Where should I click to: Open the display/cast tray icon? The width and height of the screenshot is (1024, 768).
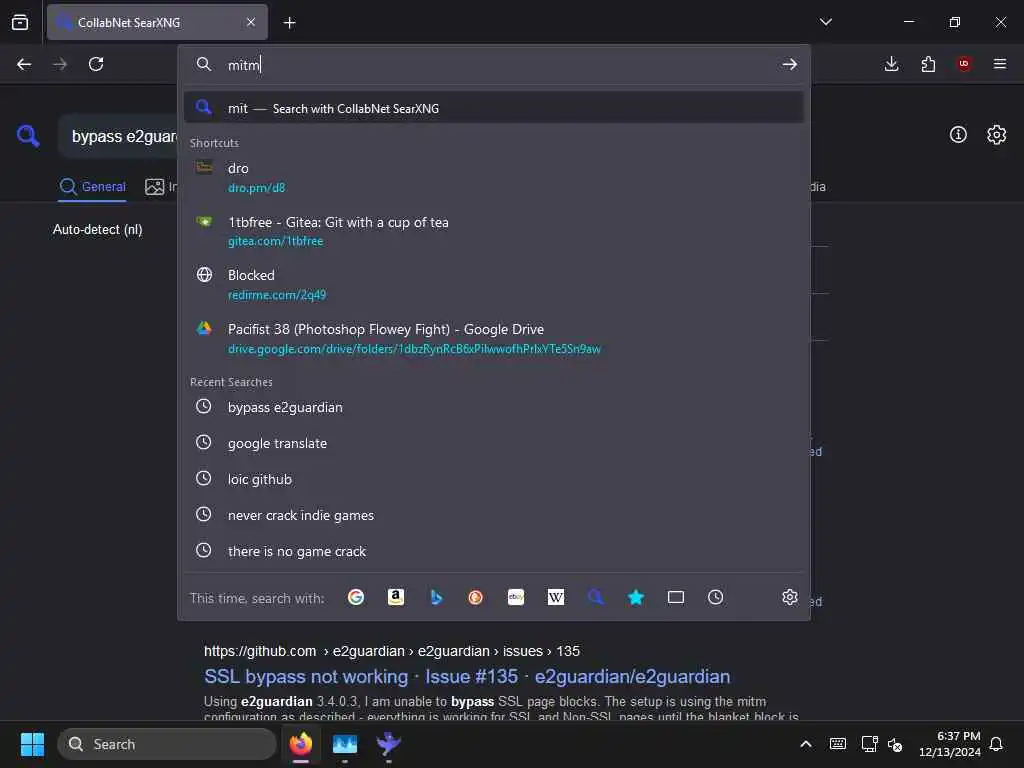[869, 744]
